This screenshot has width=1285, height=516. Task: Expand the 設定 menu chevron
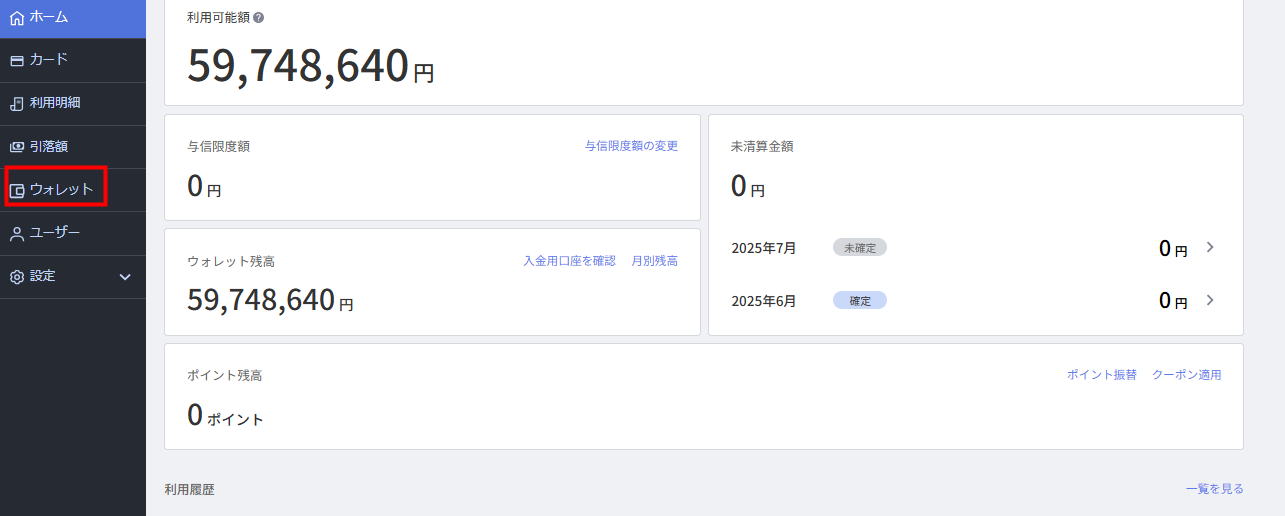(x=125, y=277)
